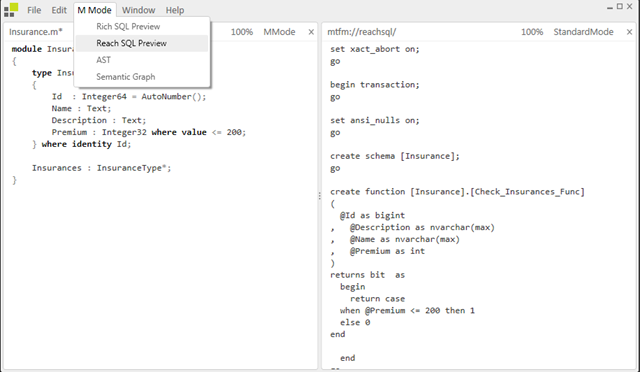
Task: Click the 'create function [Insurance].[Check_Insurances_Func]' line
Action: 457,192
